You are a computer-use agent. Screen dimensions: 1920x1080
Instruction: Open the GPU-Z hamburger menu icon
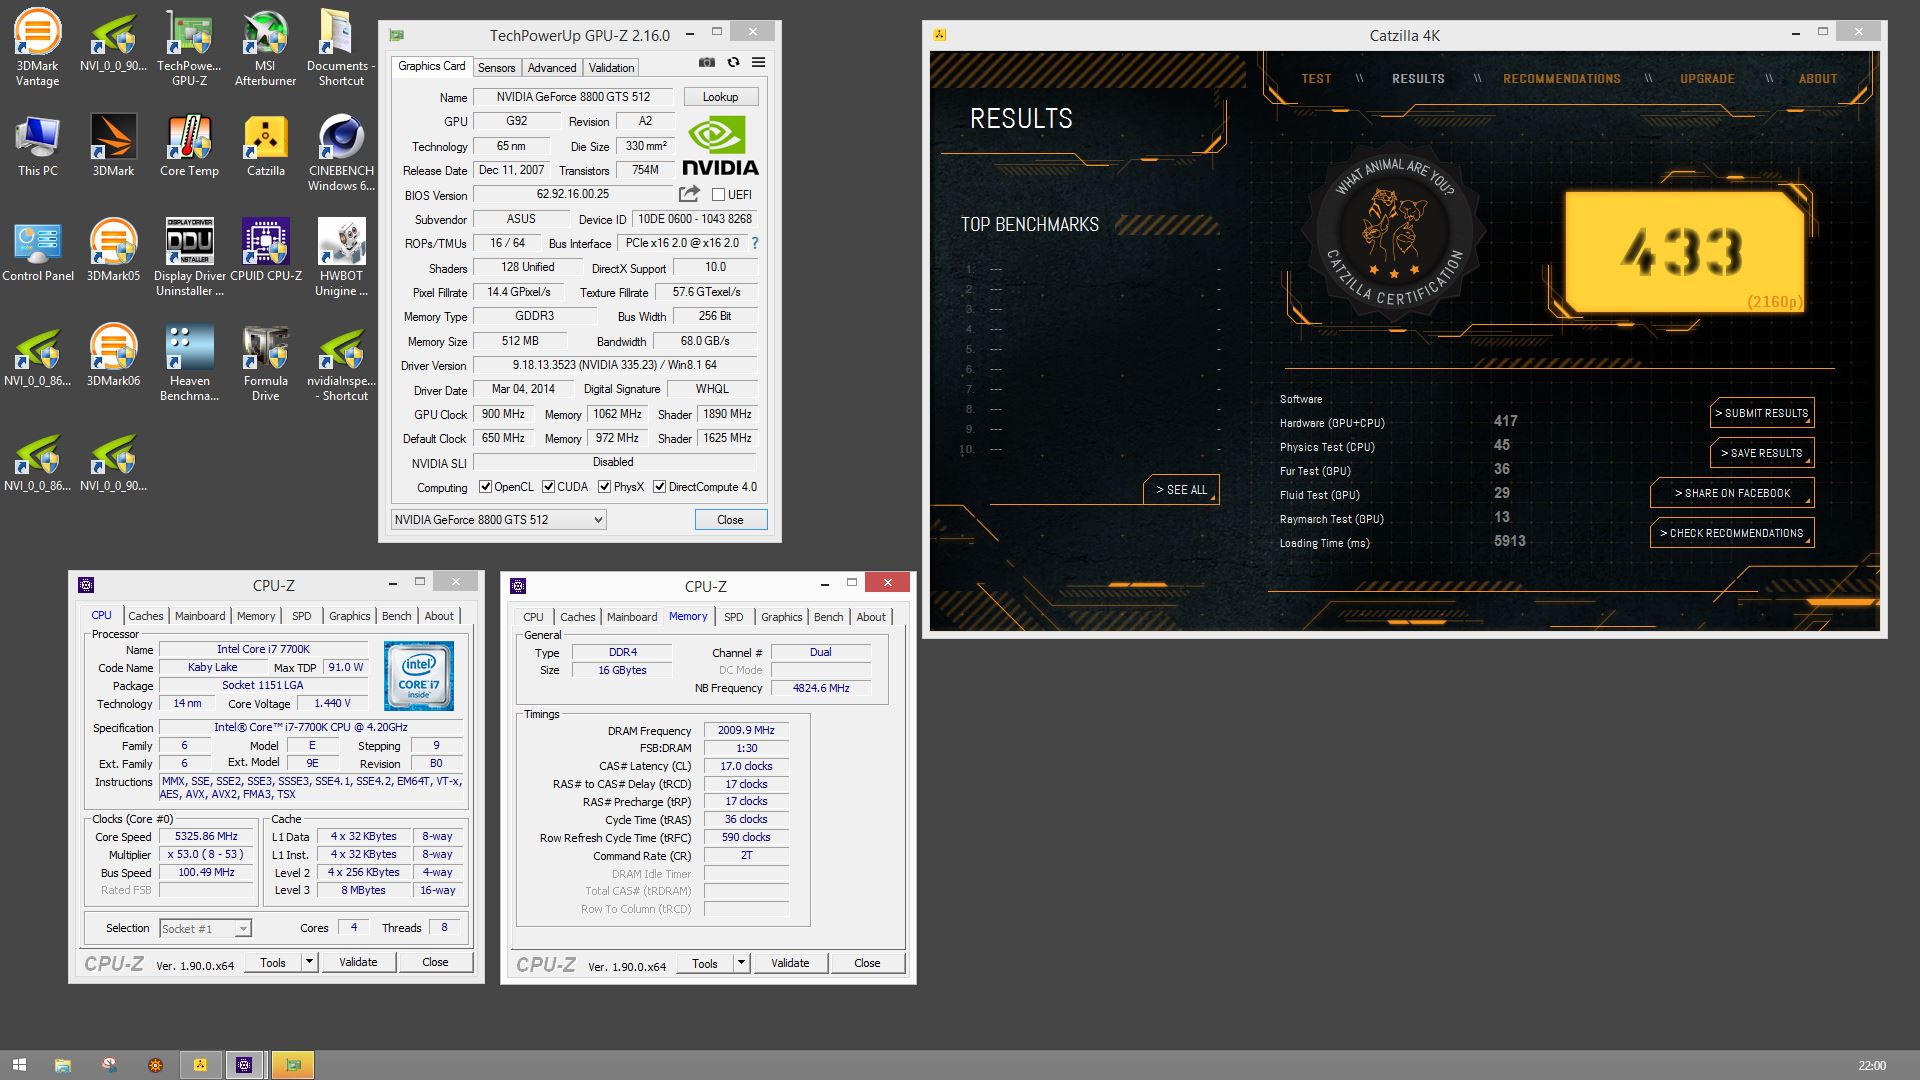(x=759, y=62)
